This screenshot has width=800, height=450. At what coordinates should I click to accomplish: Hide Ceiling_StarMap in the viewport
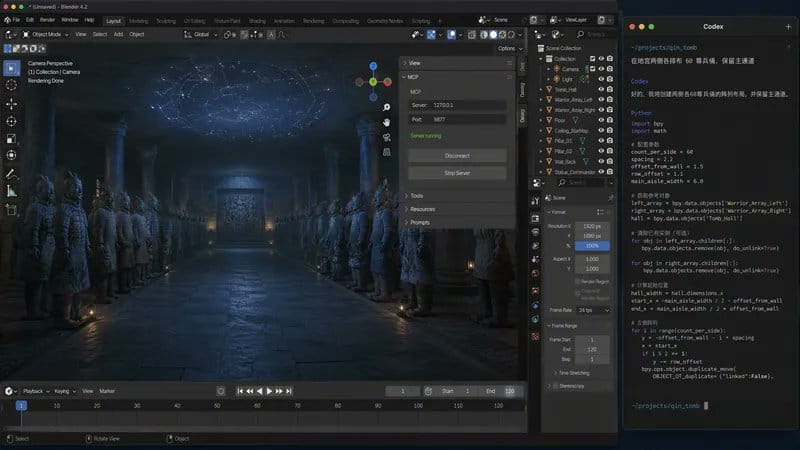[601, 130]
